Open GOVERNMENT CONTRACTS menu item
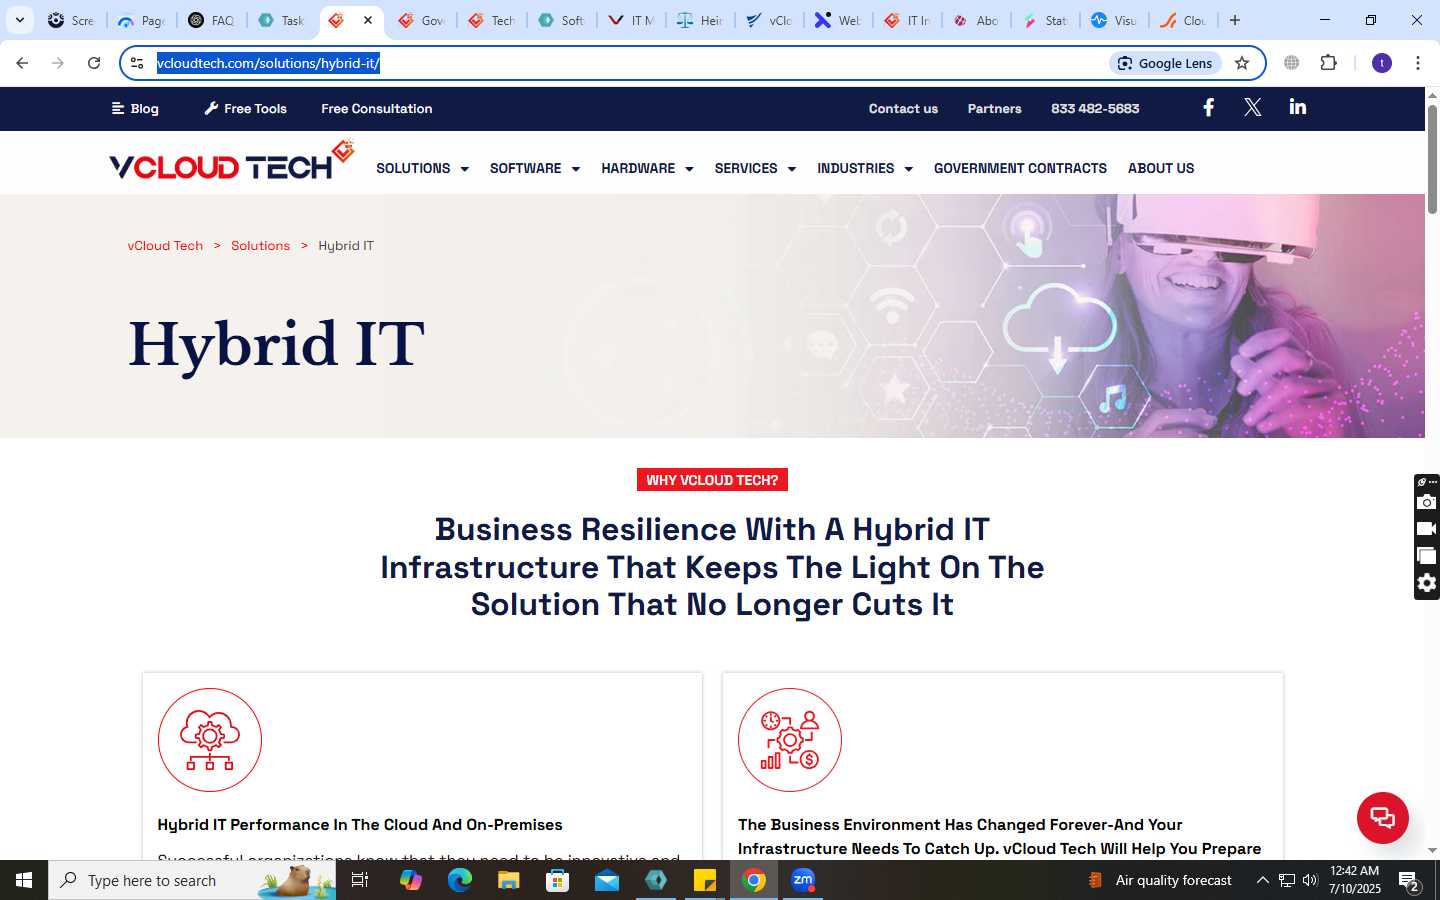The width and height of the screenshot is (1440, 900). click(1020, 168)
